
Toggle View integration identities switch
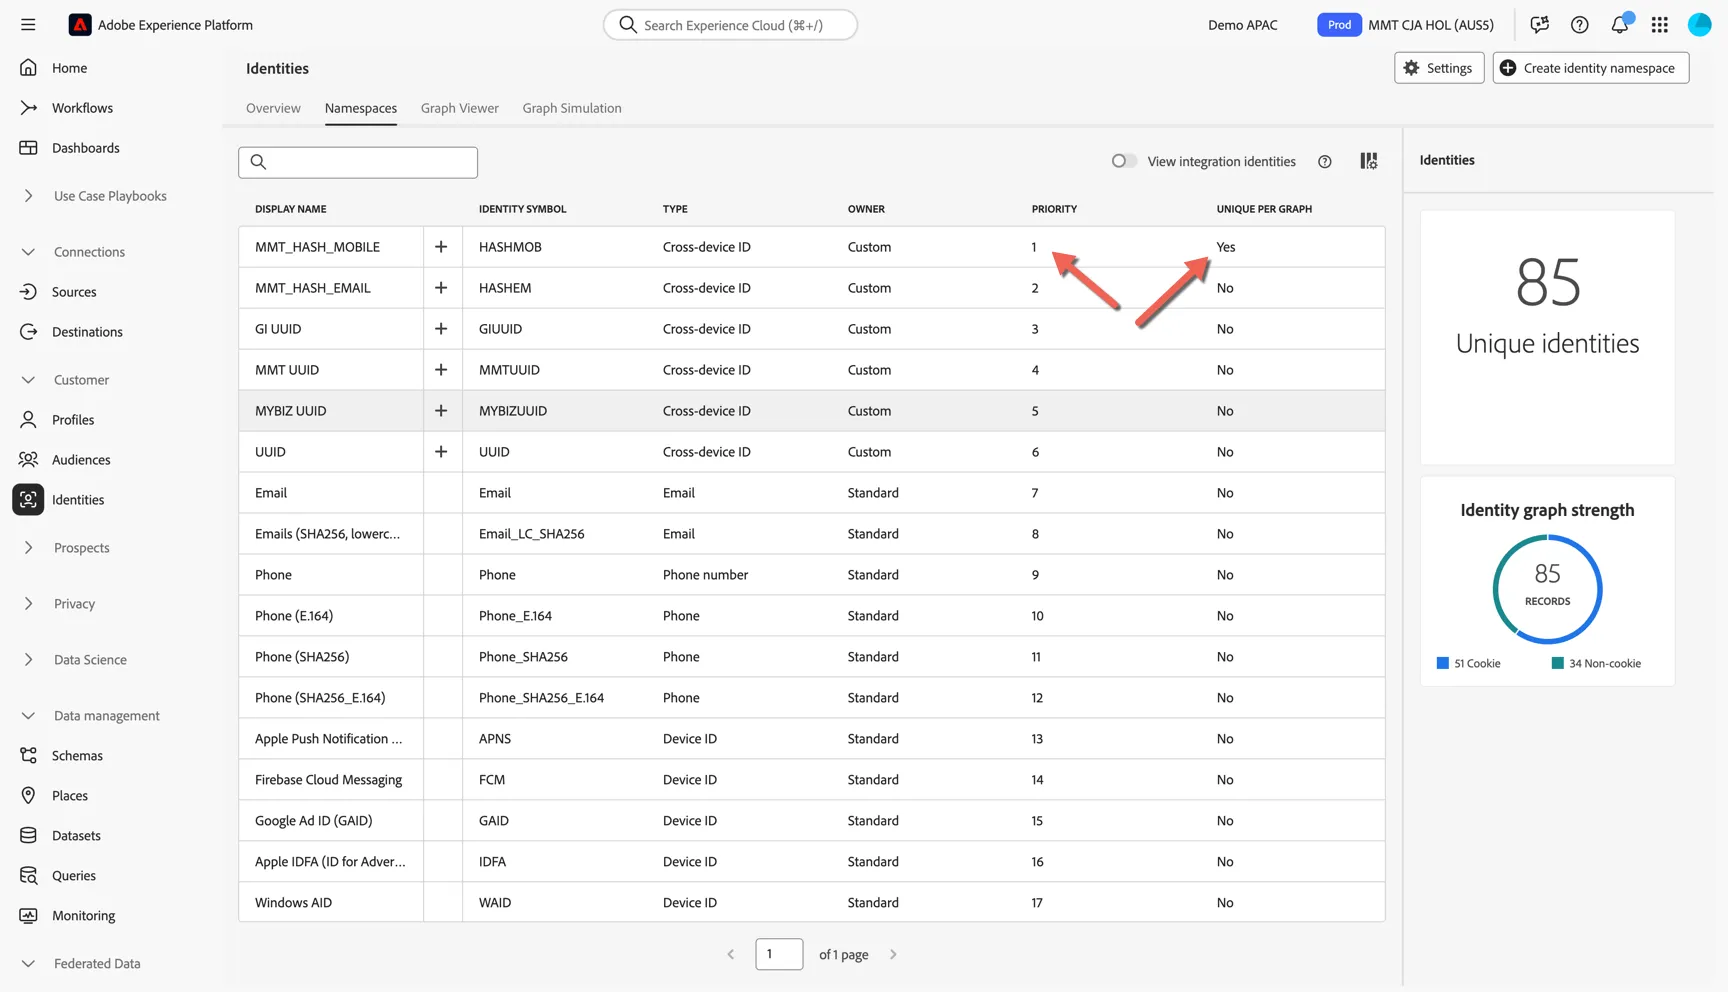[1124, 161]
